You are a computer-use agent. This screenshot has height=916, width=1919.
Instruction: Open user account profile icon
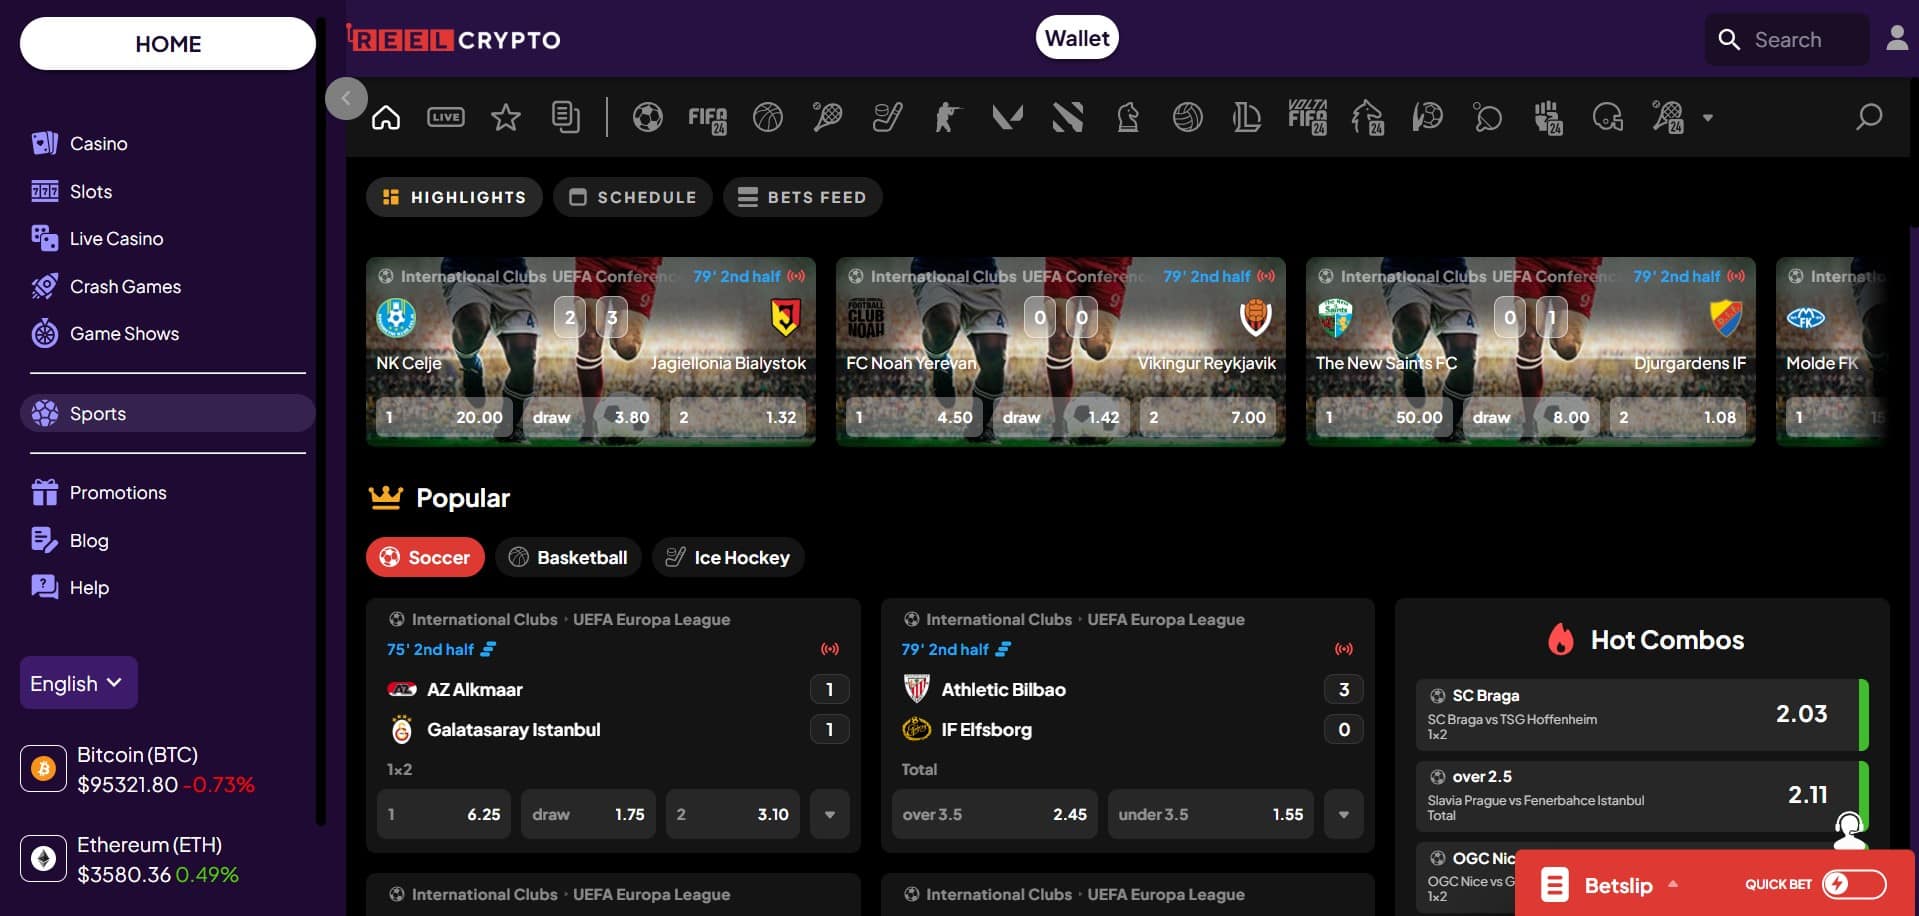tap(1897, 39)
